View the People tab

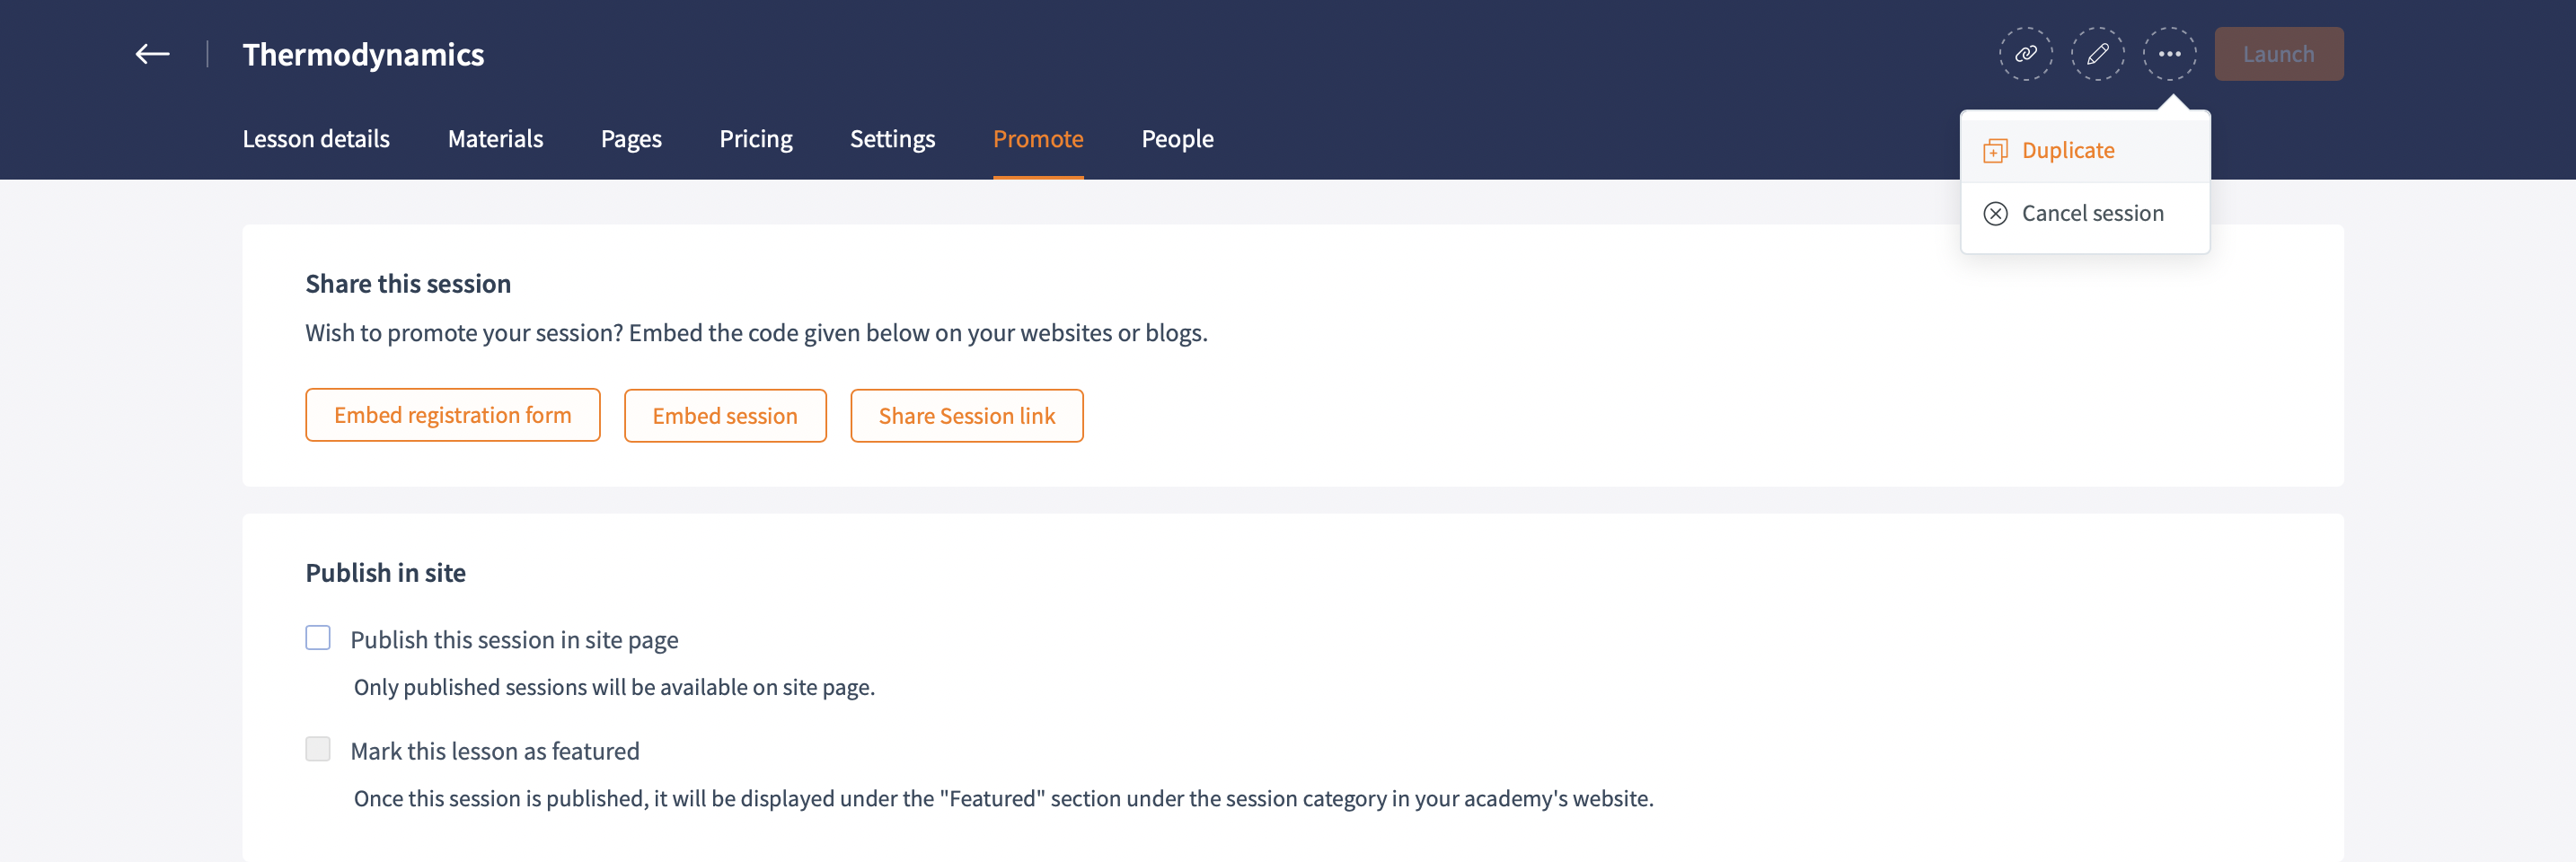tap(1177, 139)
